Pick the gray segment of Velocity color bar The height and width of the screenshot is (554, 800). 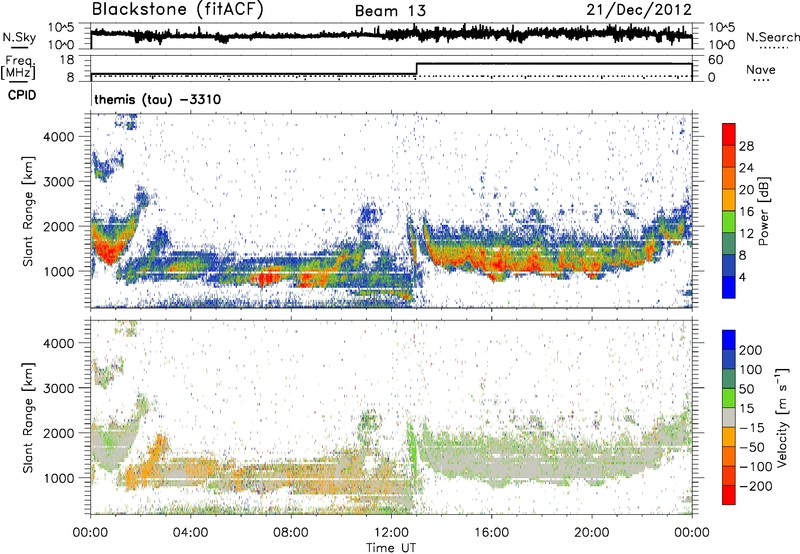[x=729, y=417]
